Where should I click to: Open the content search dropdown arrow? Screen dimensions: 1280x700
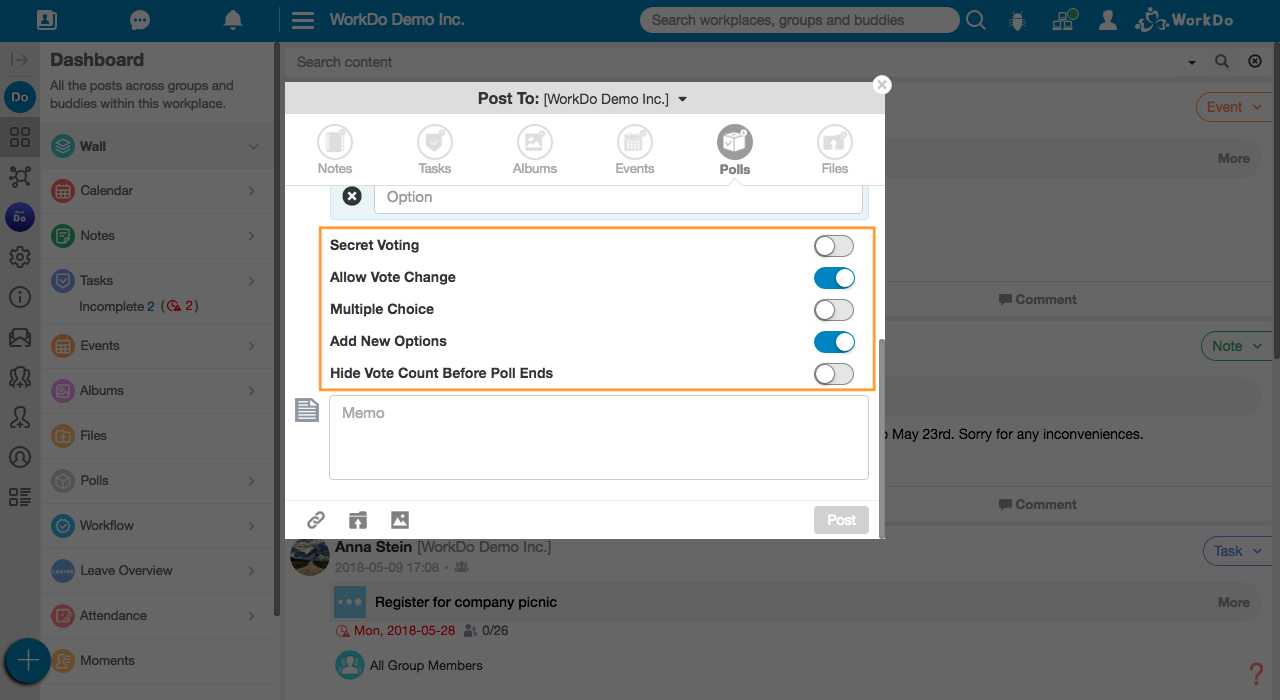(1192, 62)
